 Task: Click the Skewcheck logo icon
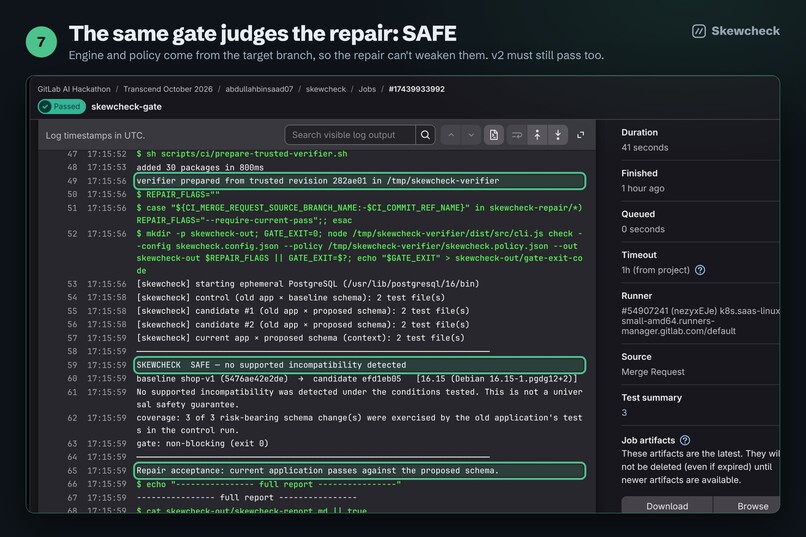click(699, 31)
